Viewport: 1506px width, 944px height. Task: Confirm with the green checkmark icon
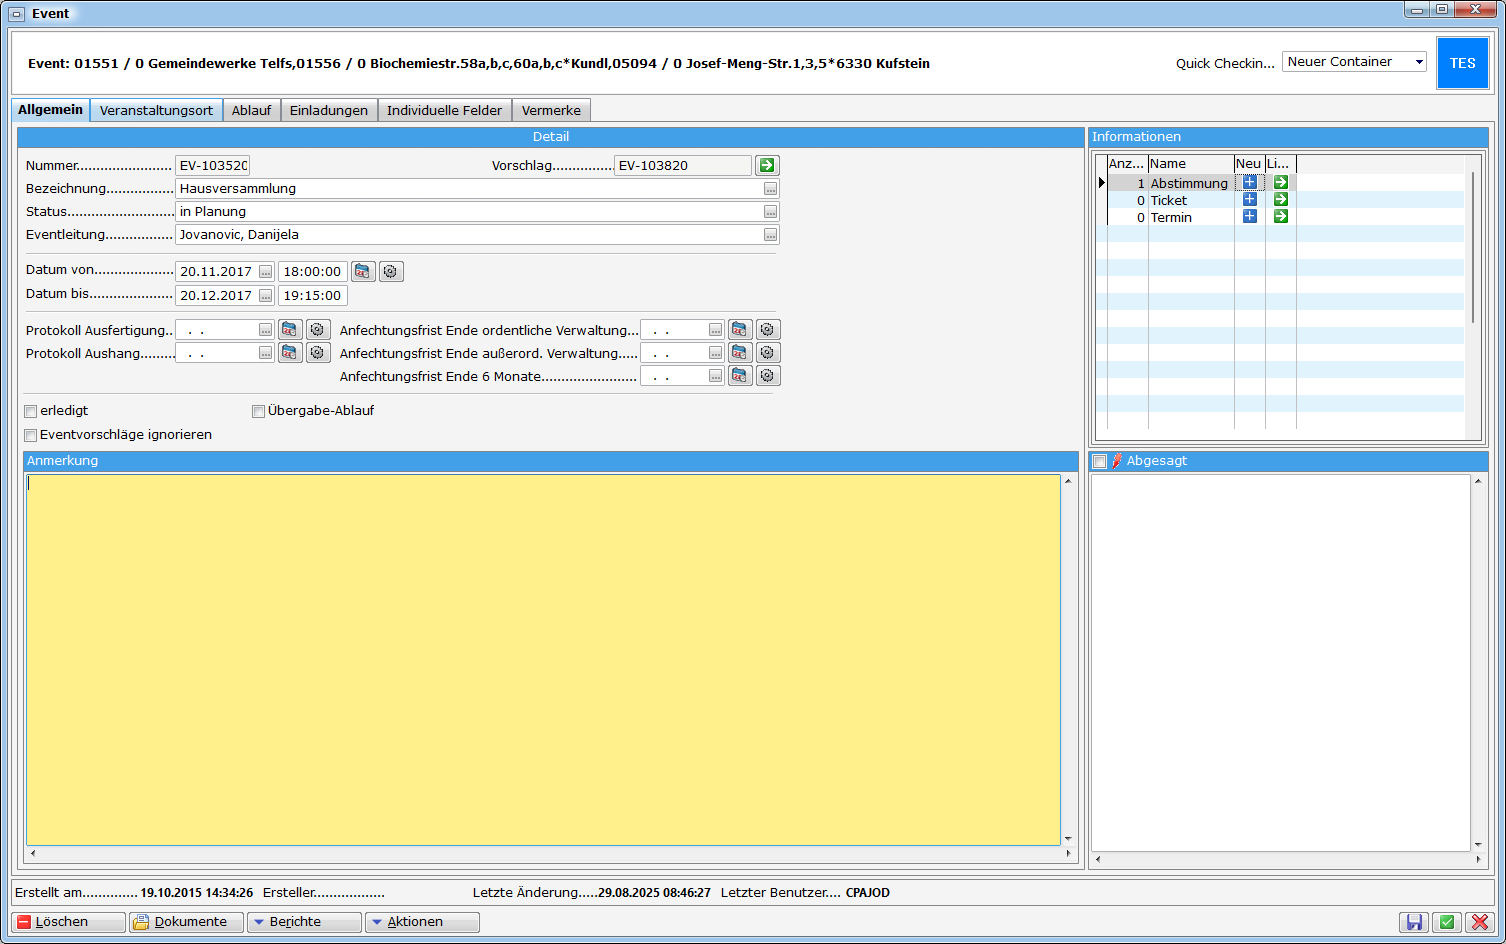click(x=1446, y=922)
